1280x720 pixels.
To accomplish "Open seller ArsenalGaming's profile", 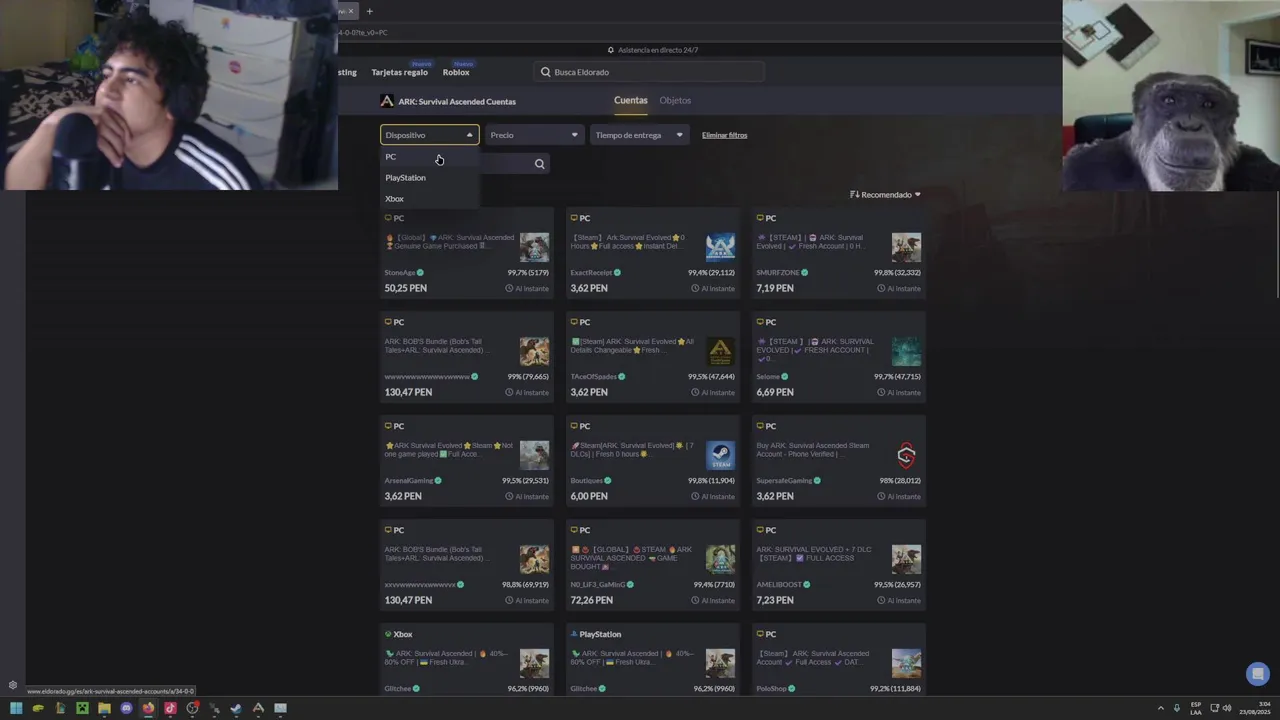I will [x=409, y=481].
